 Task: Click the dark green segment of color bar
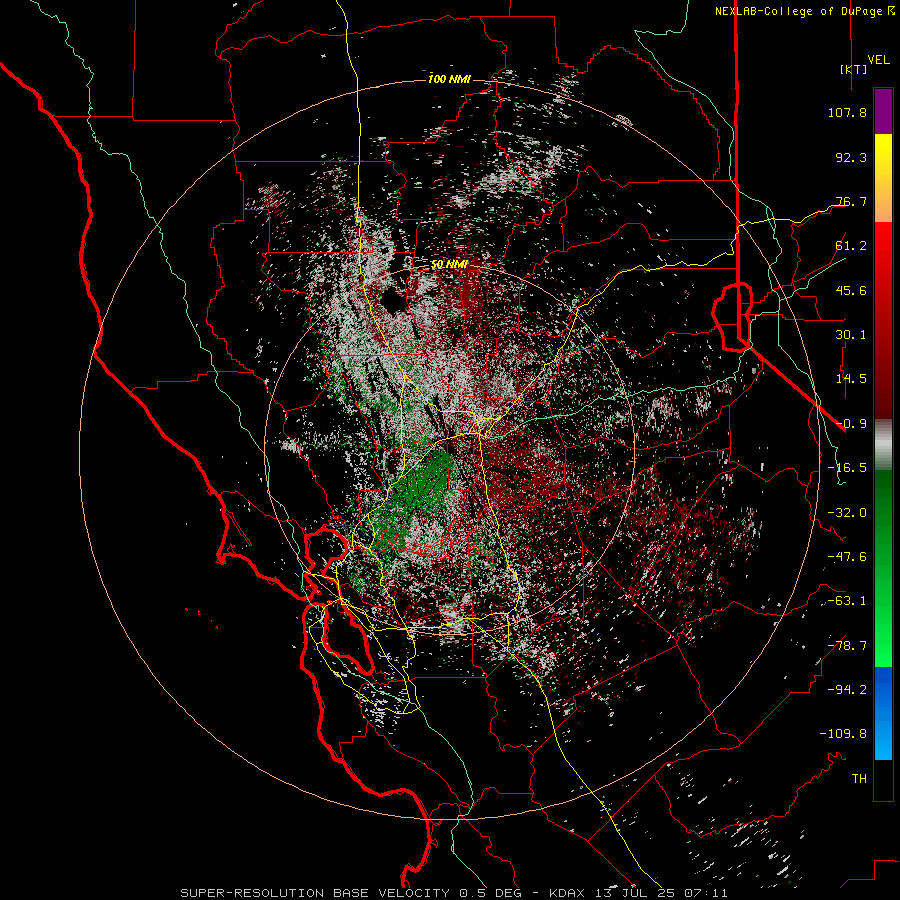click(883, 519)
